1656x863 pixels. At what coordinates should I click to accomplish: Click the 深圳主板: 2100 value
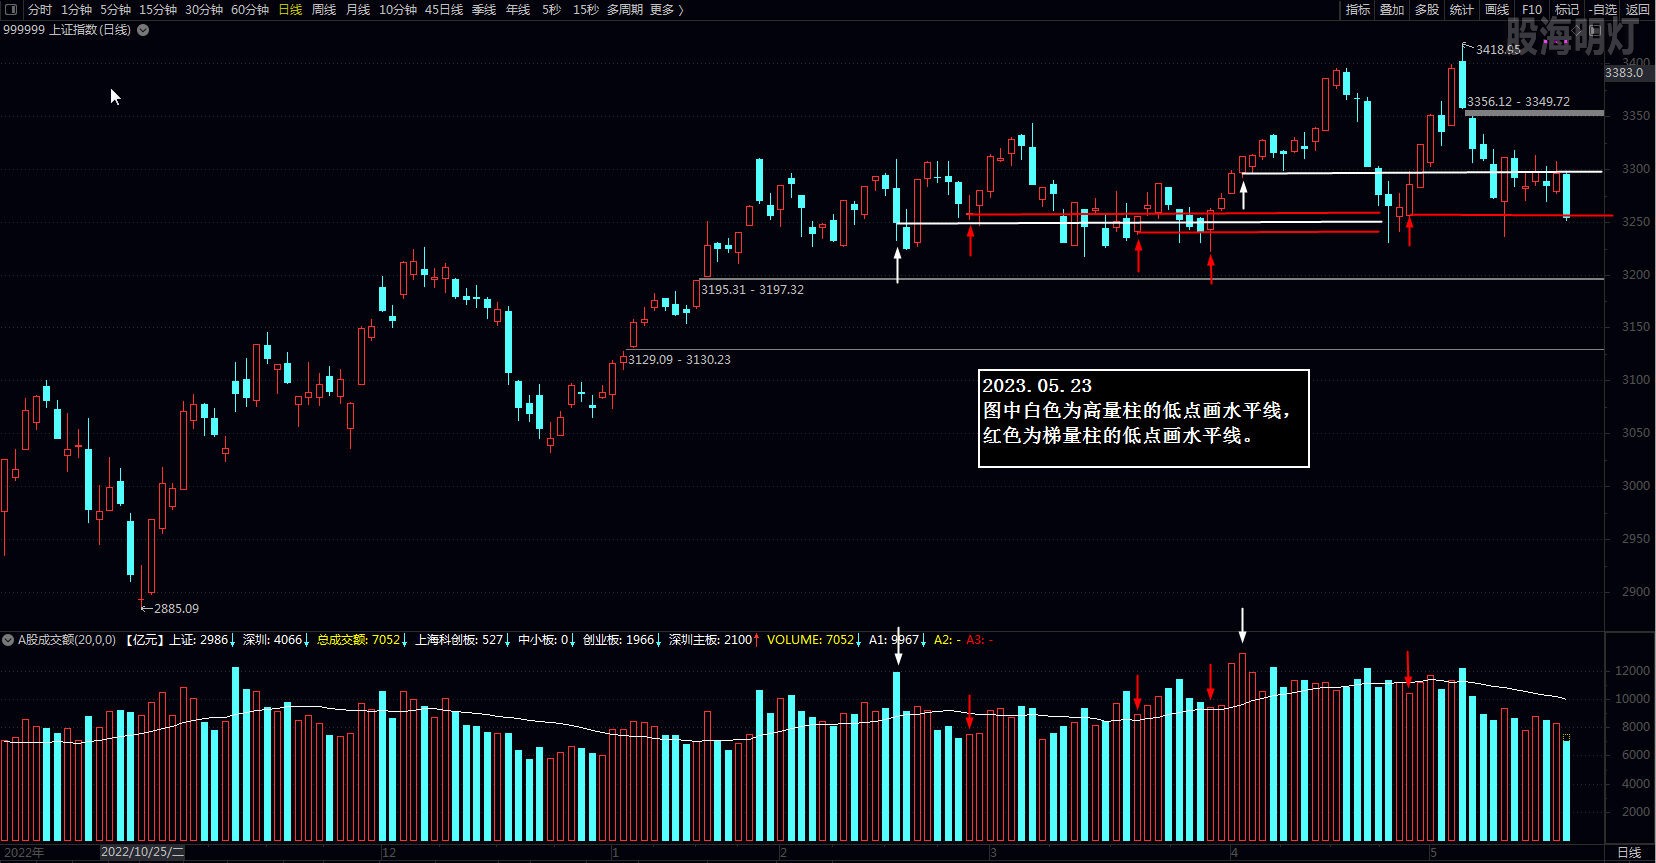pos(710,639)
